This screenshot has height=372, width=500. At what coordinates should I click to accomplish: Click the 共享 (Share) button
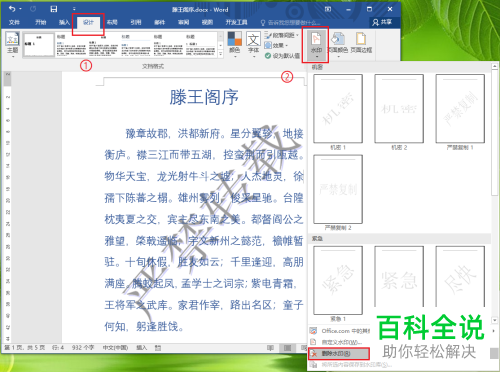pos(382,22)
